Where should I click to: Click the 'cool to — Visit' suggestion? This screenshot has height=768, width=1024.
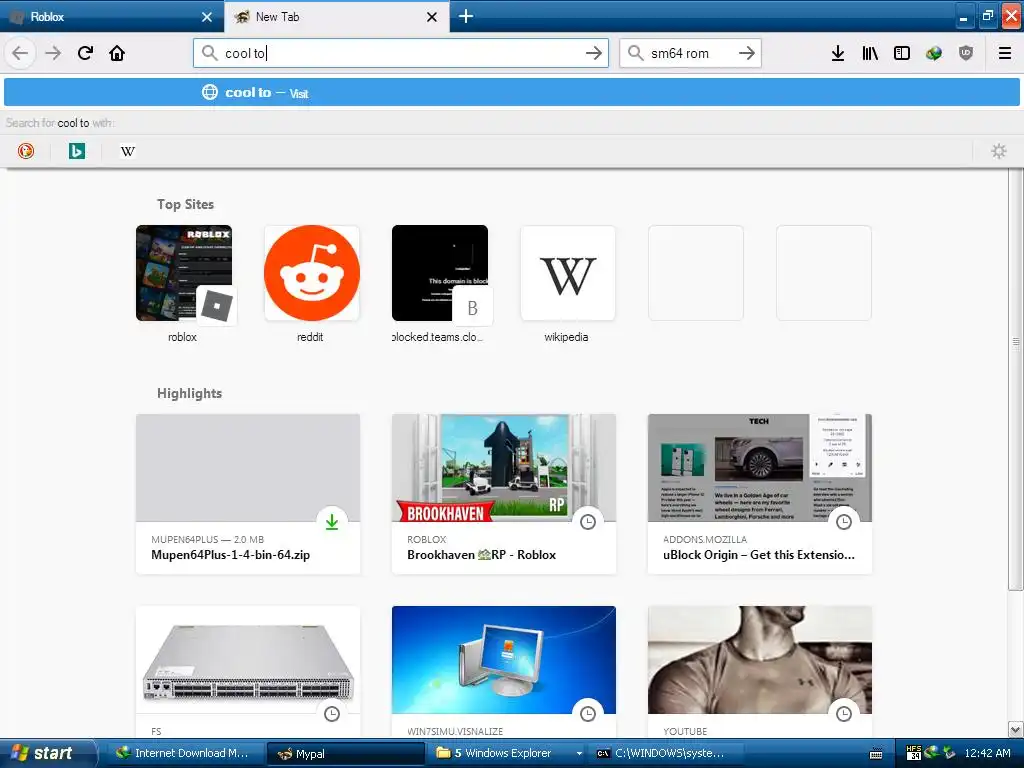pyautogui.click(x=511, y=92)
